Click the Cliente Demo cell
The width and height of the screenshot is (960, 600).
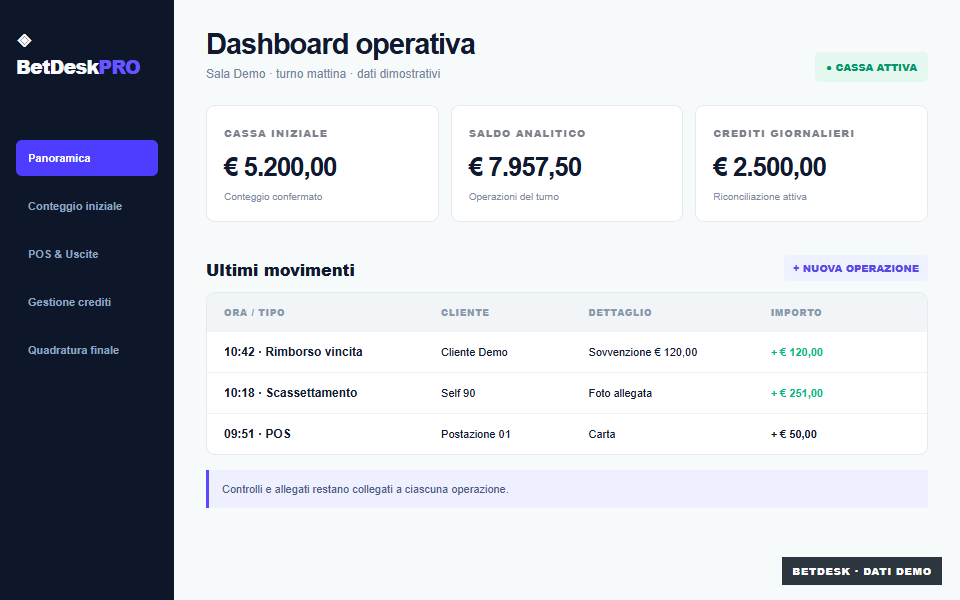474,352
